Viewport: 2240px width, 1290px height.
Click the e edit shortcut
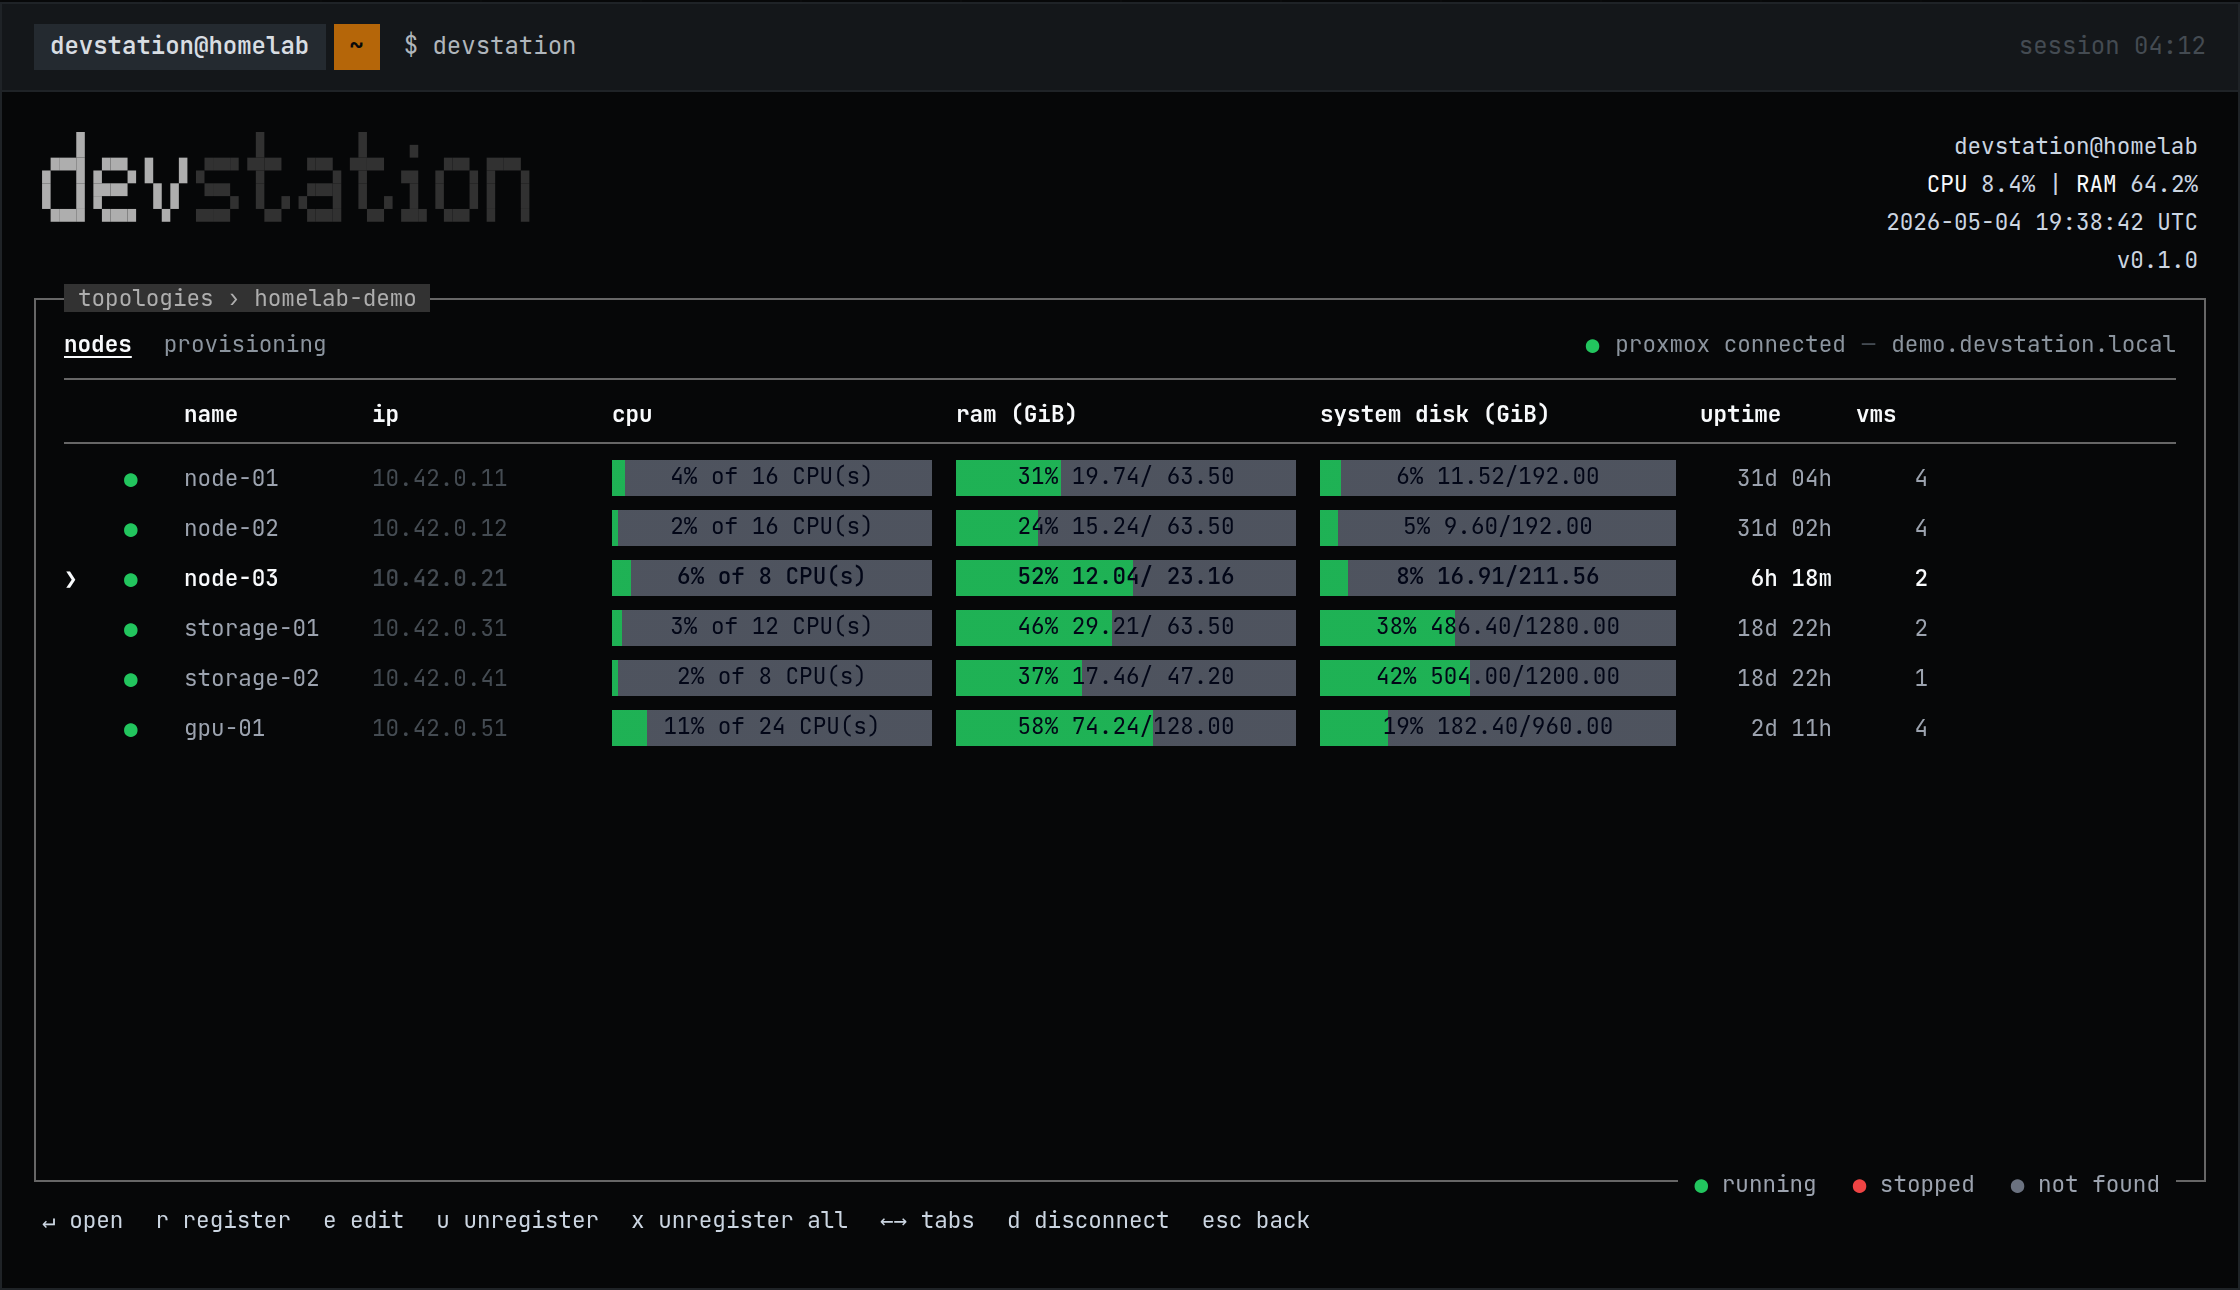(364, 1220)
